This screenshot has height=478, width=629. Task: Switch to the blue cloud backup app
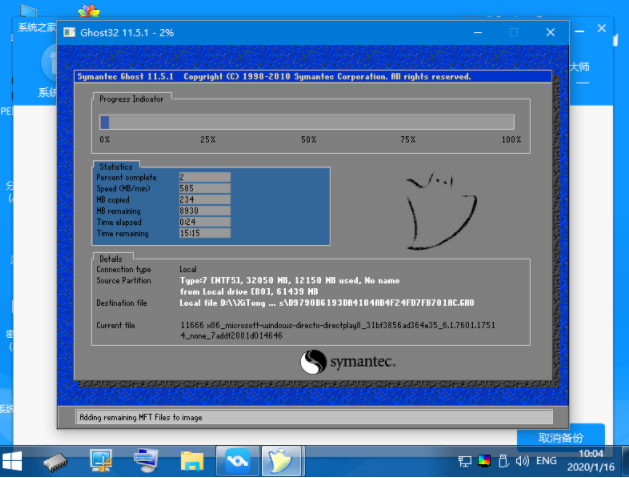(237, 461)
